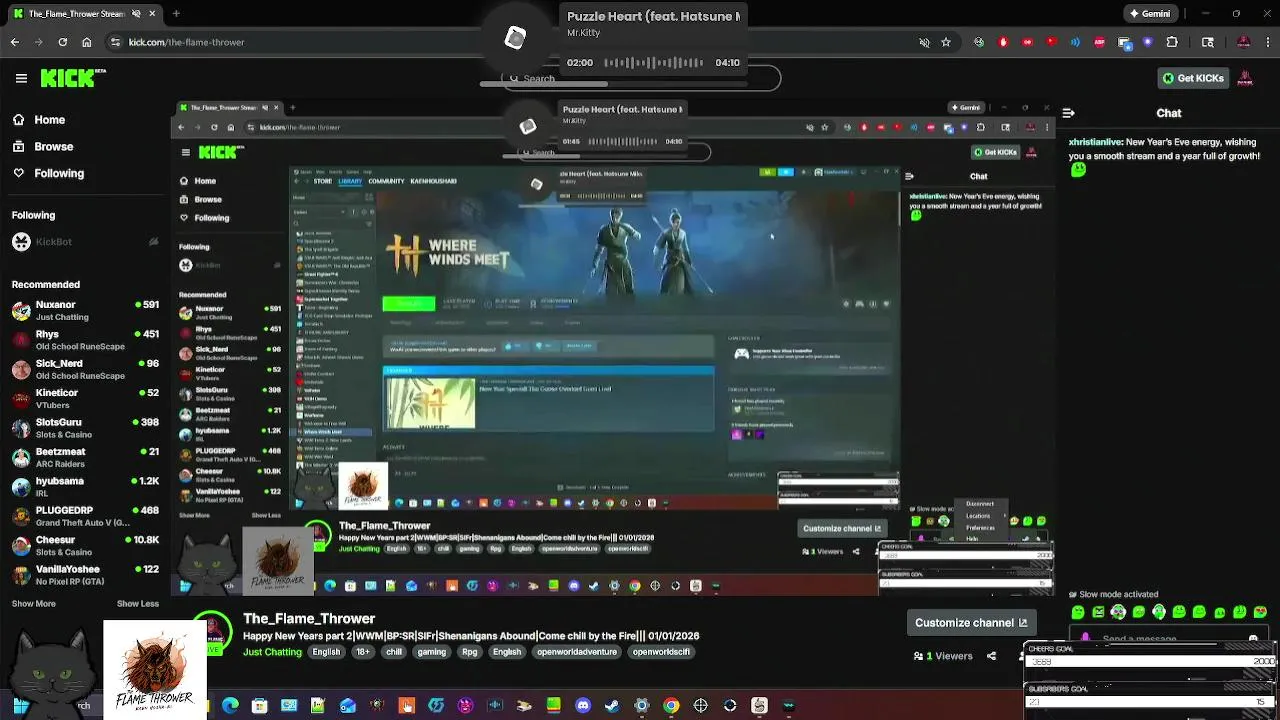Image resolution: width=1280 pixels, height=720 pixels.
Task: Toggle site sound muted icon in address bar
Action: 924,42
